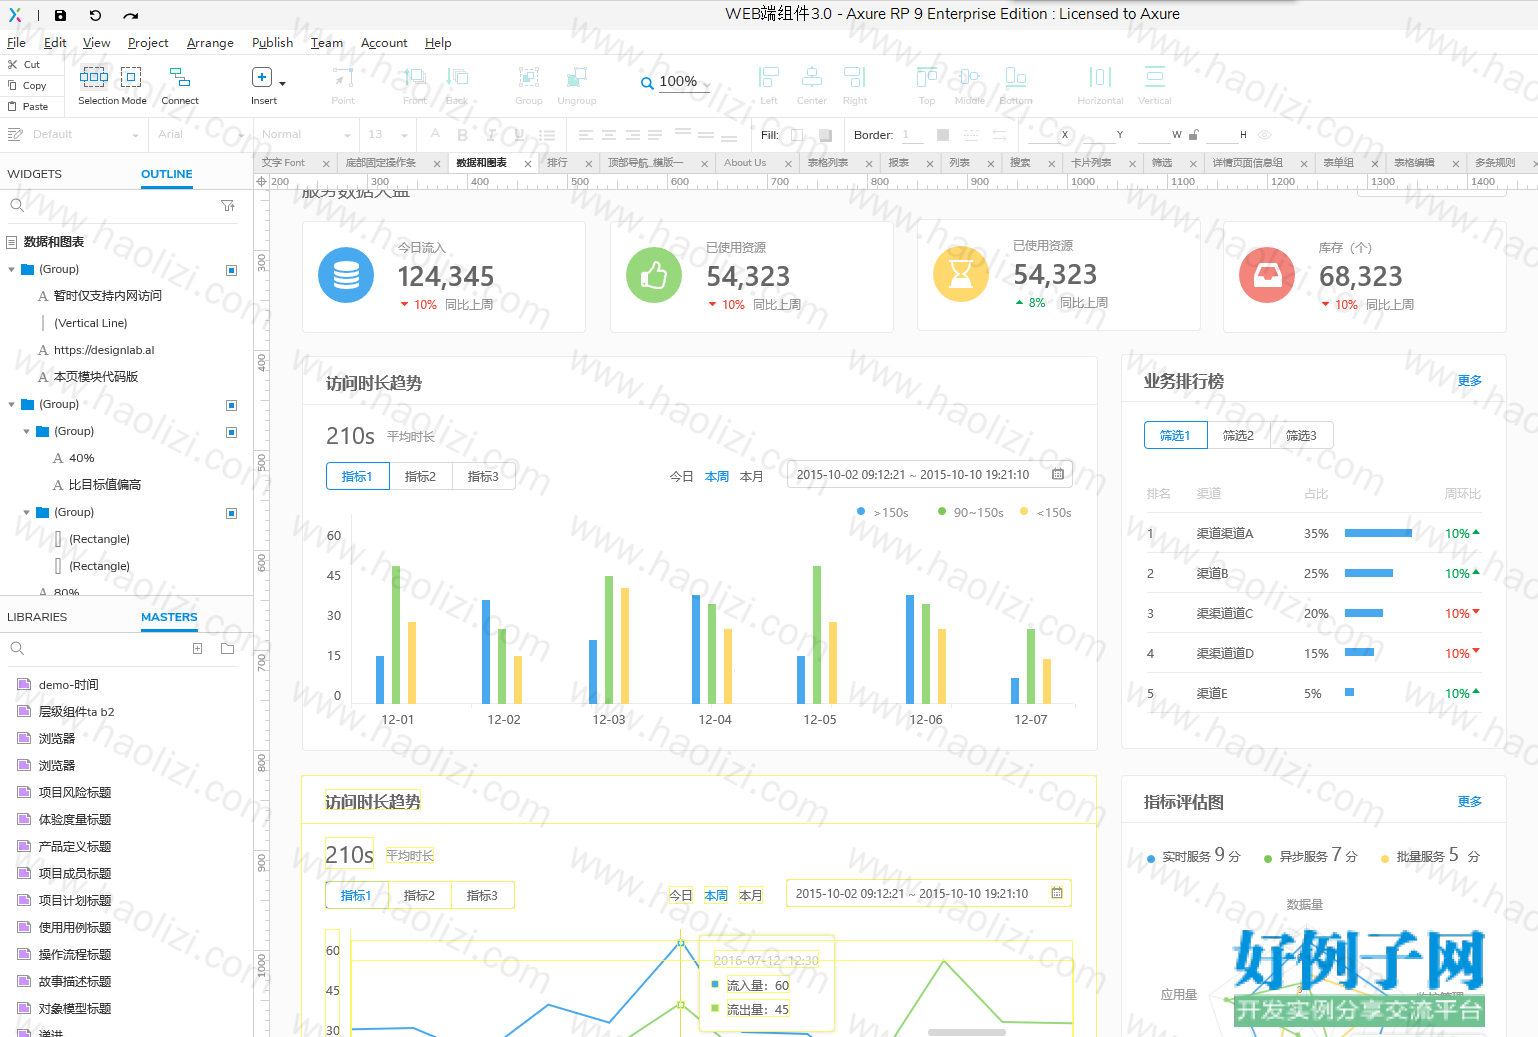Choose contained selection mode icon
The height and width of the screenshot is (1037, 1538).
pos(131,76)
